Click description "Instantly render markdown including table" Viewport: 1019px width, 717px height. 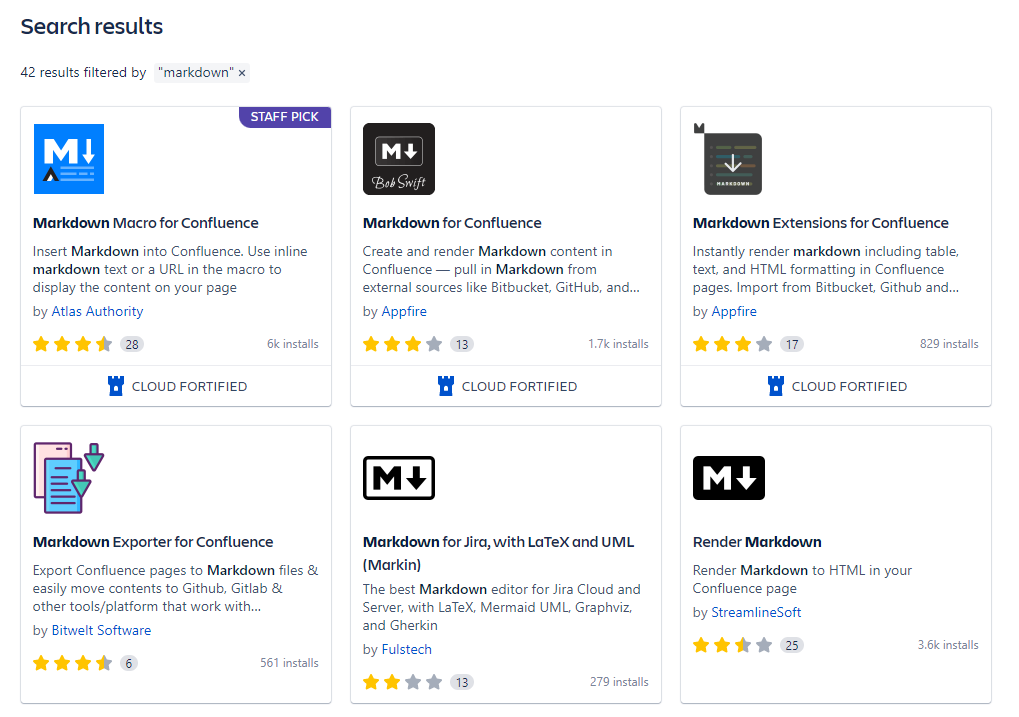click(826, 270)
